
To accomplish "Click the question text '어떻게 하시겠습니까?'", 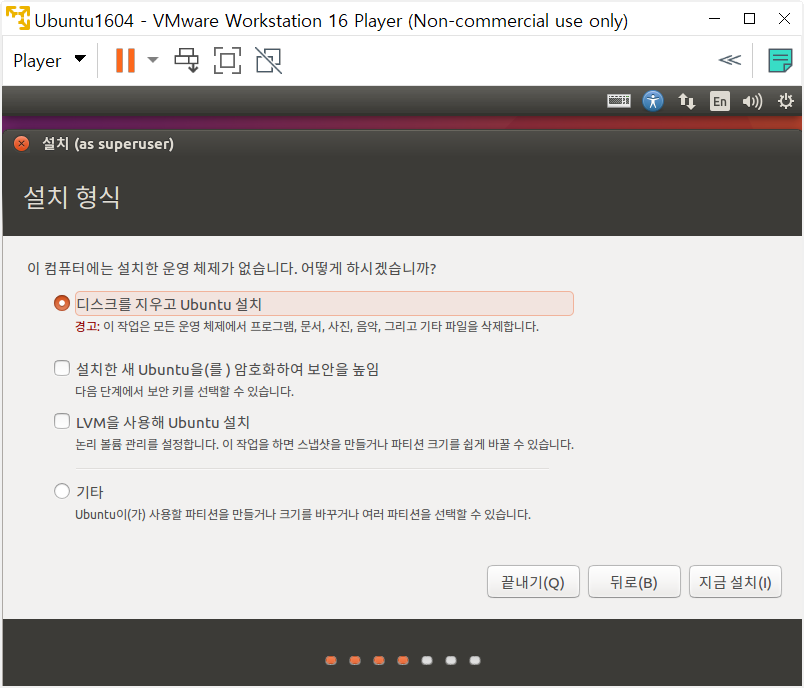I will (368, 268).
